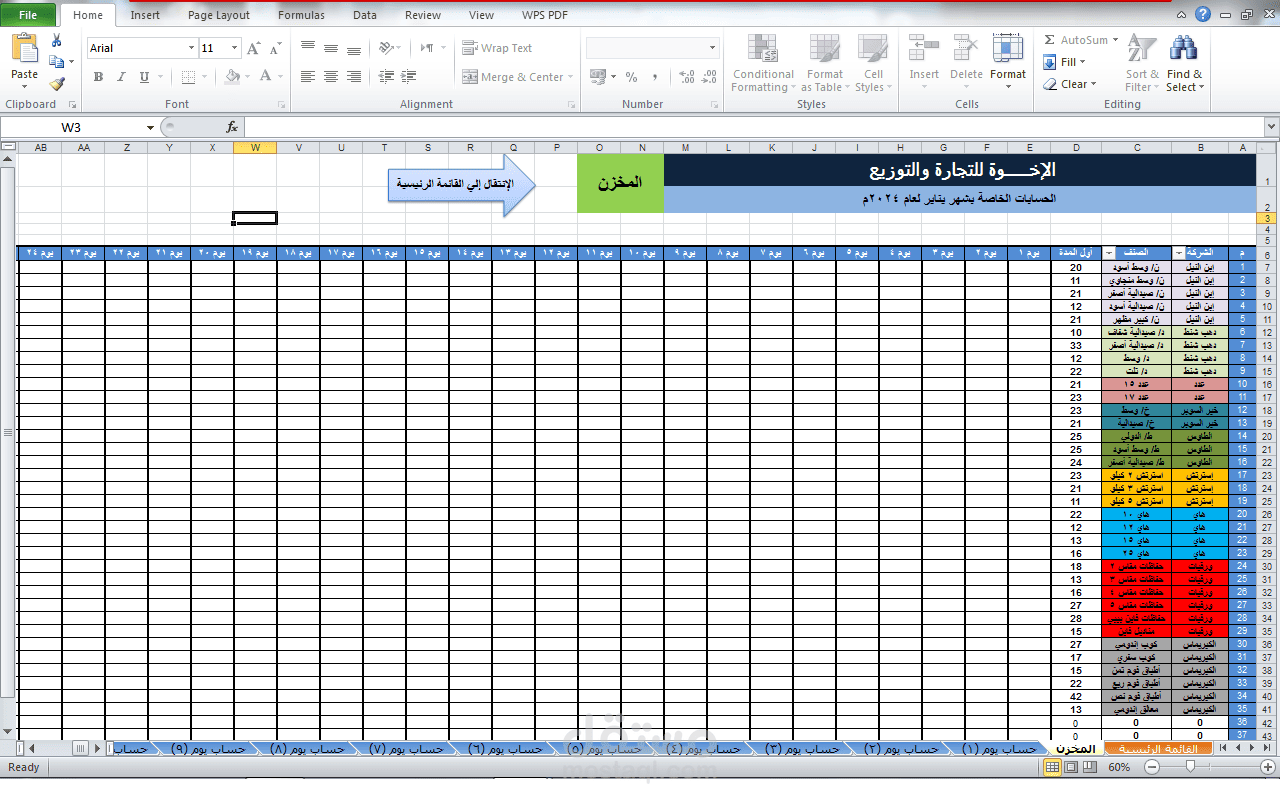This screenshot has width=1280, height=800.
Task: Toggle Bold formatting in Font group
Action: click(98, 77)
